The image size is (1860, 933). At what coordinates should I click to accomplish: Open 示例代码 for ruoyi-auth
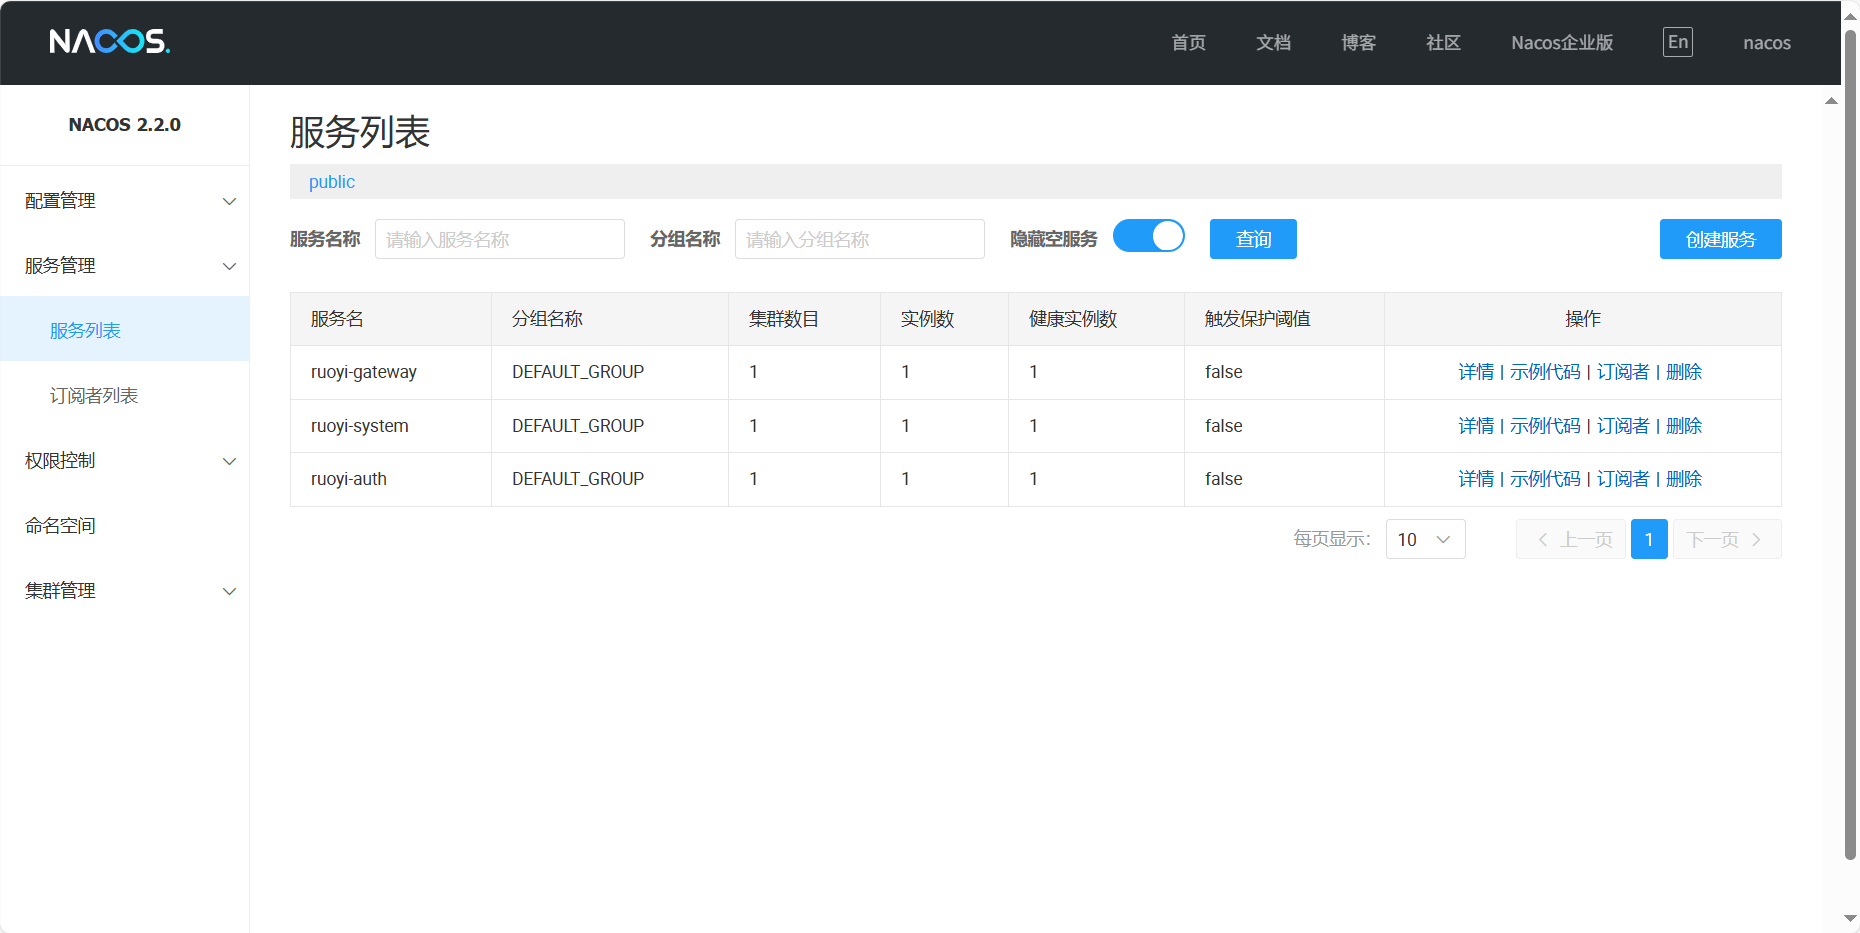tap(1545, 479)
